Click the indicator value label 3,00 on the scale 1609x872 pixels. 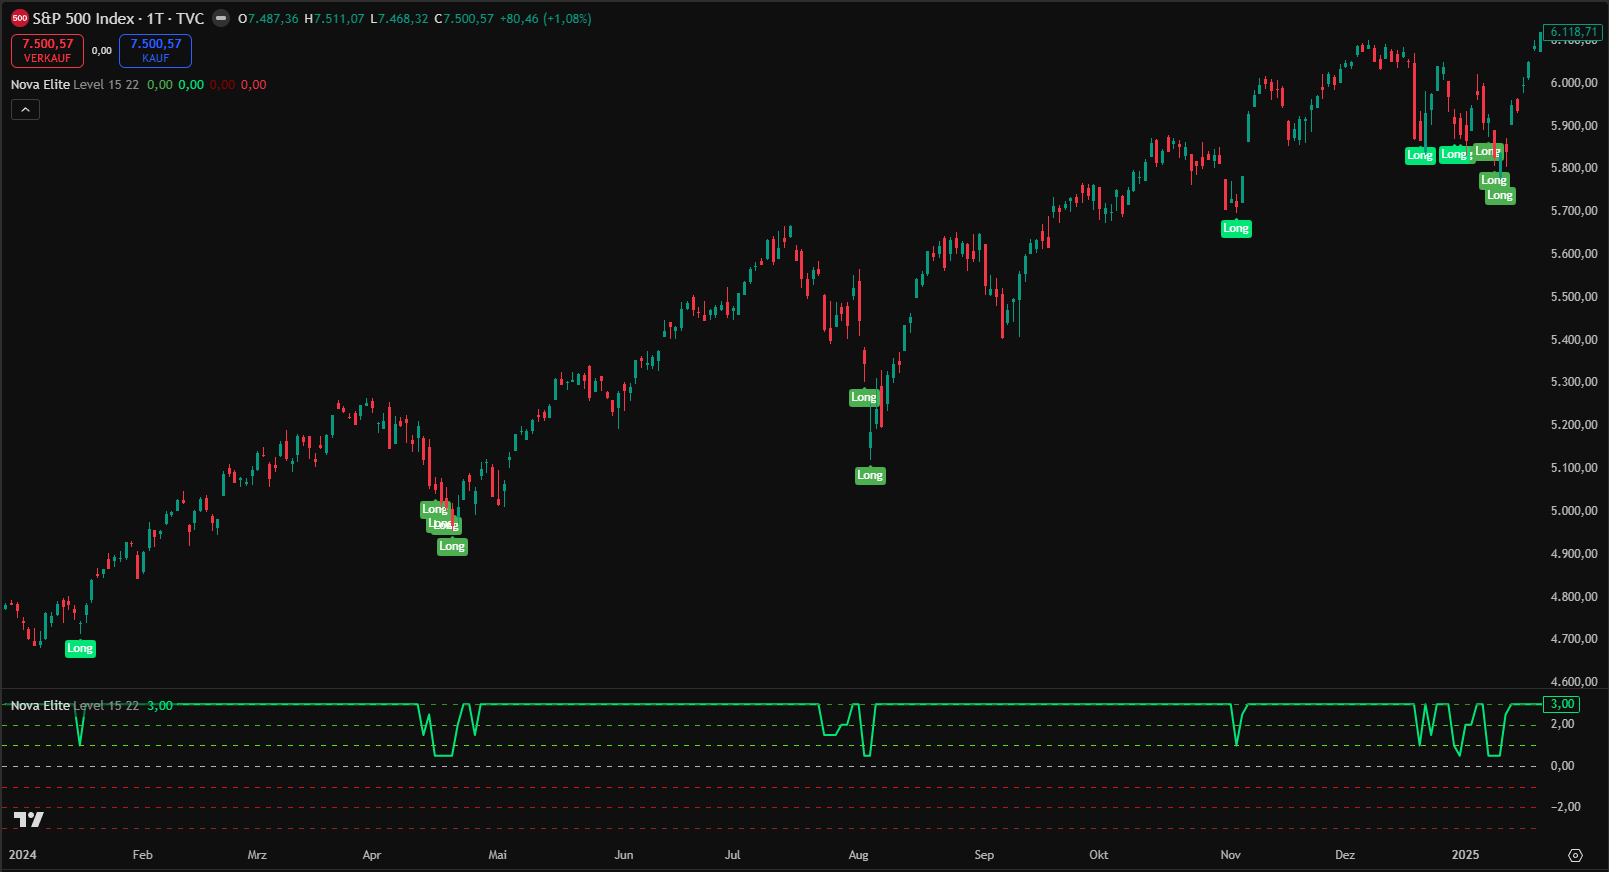pyautogui.click(x=1562, y=704)
